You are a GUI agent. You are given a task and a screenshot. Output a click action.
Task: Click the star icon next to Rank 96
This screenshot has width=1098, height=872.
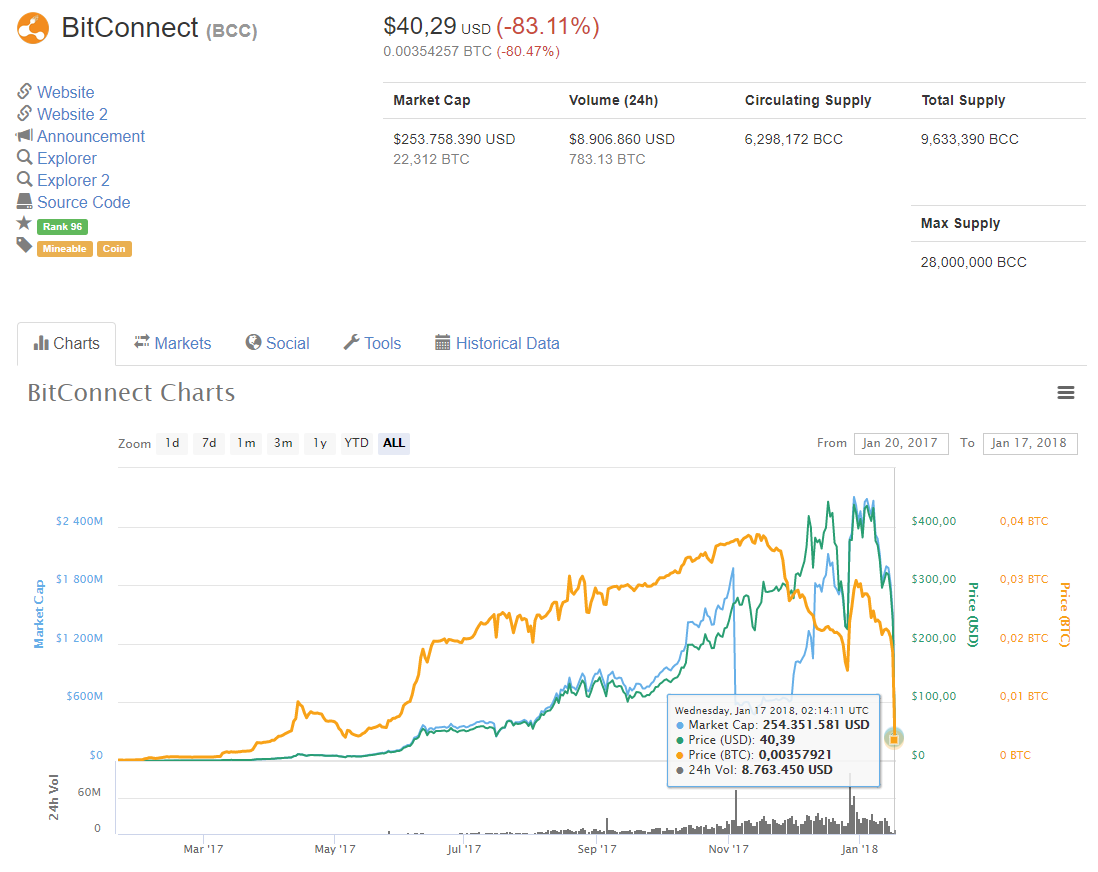[x=25, y=223]
